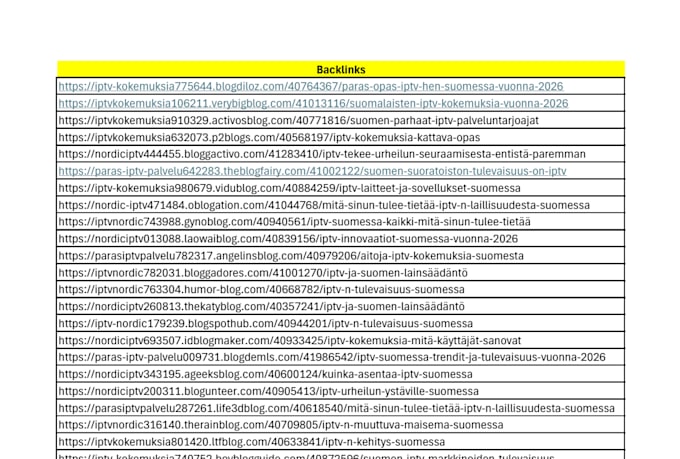
Task: Select the life3dblog.com laillisuudesta row
Action: [340, 408]
